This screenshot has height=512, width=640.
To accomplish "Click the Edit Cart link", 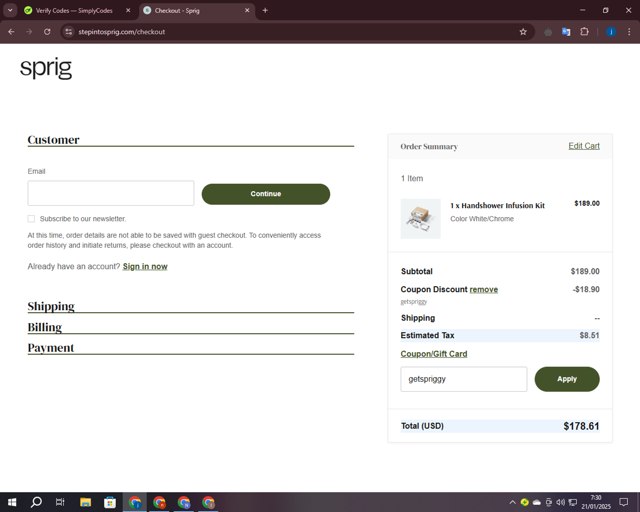I will click(584, 146).
